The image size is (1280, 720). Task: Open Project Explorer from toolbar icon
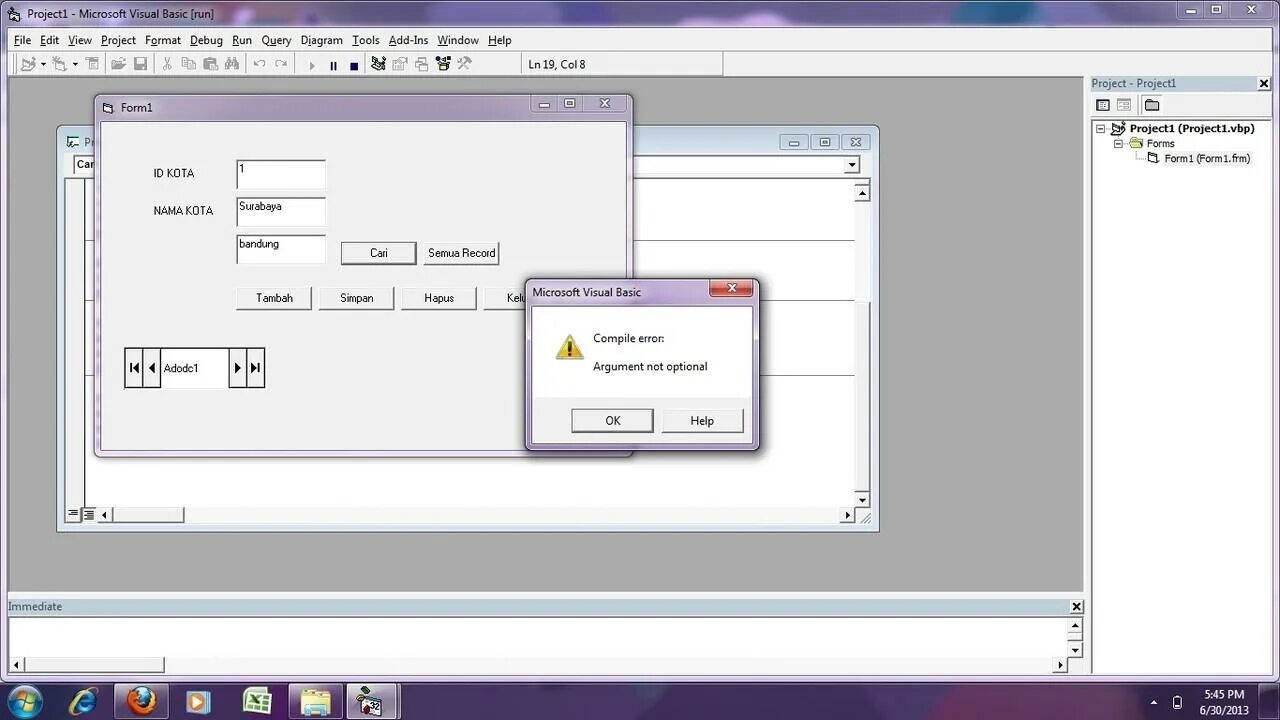(x=378, y=64)
